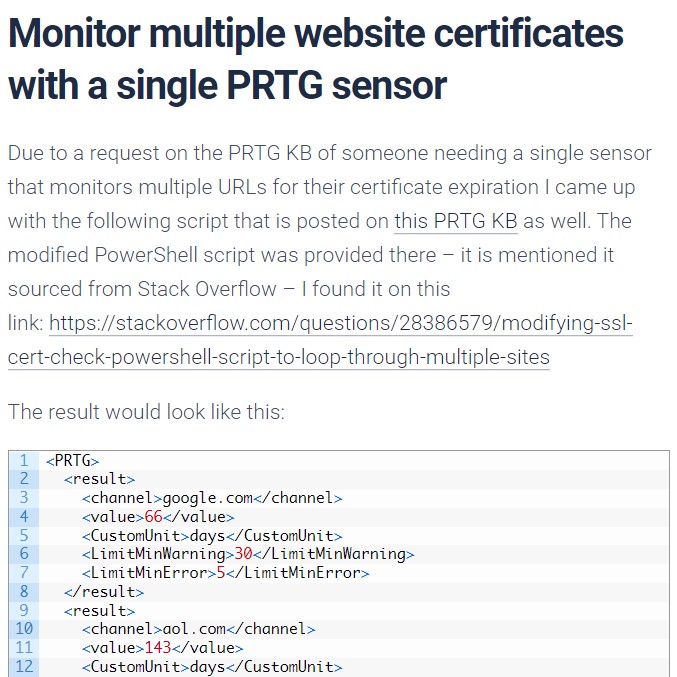This screenshot has height=677, width=677.
Task: Click the LimitMinWarning value 30
Action: (x=244, y=554)
